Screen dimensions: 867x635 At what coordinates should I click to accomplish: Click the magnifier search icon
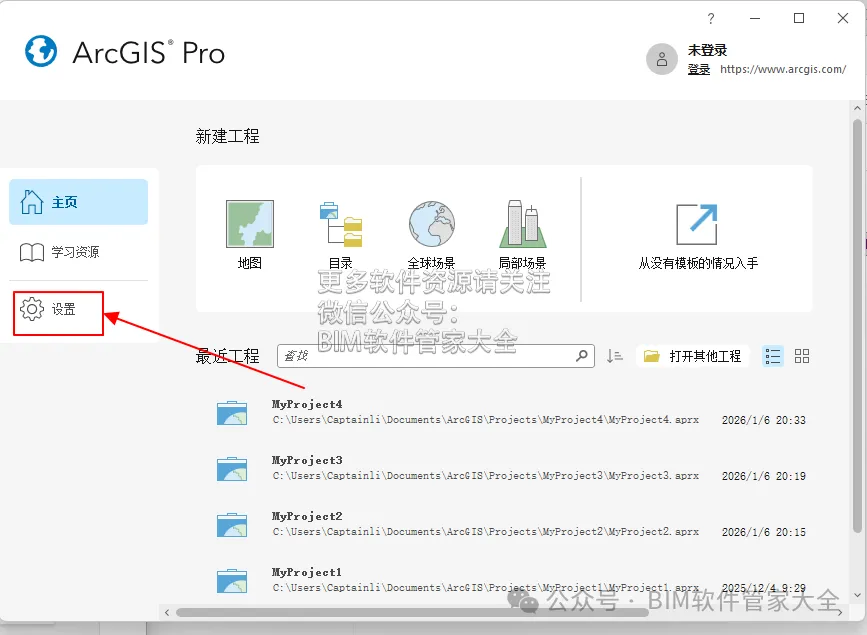(x=582, y=355)
